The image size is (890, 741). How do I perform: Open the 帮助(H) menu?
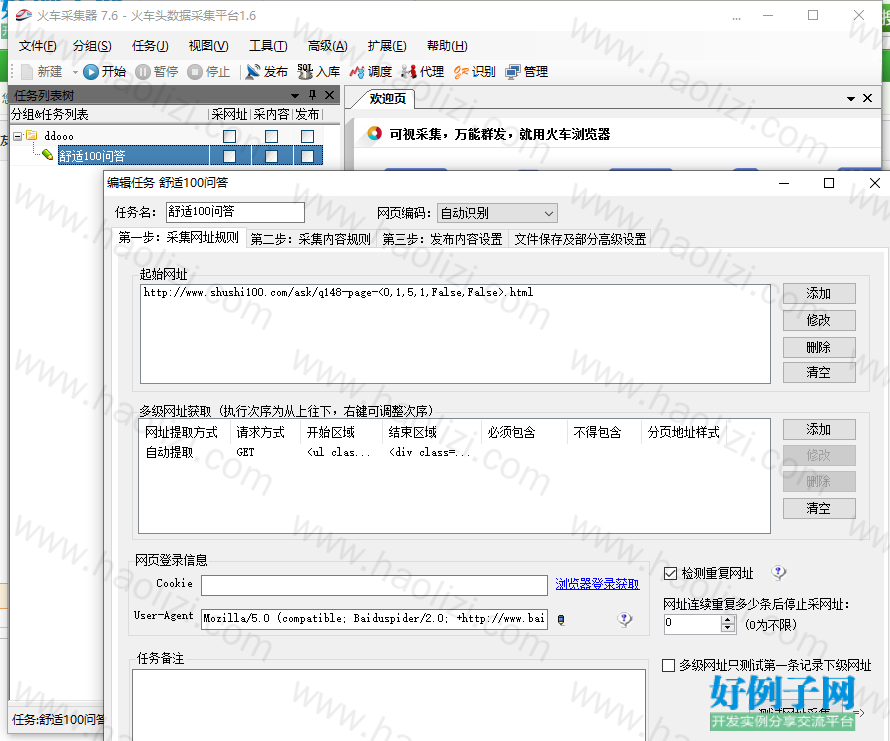click(x=447, y=46)
